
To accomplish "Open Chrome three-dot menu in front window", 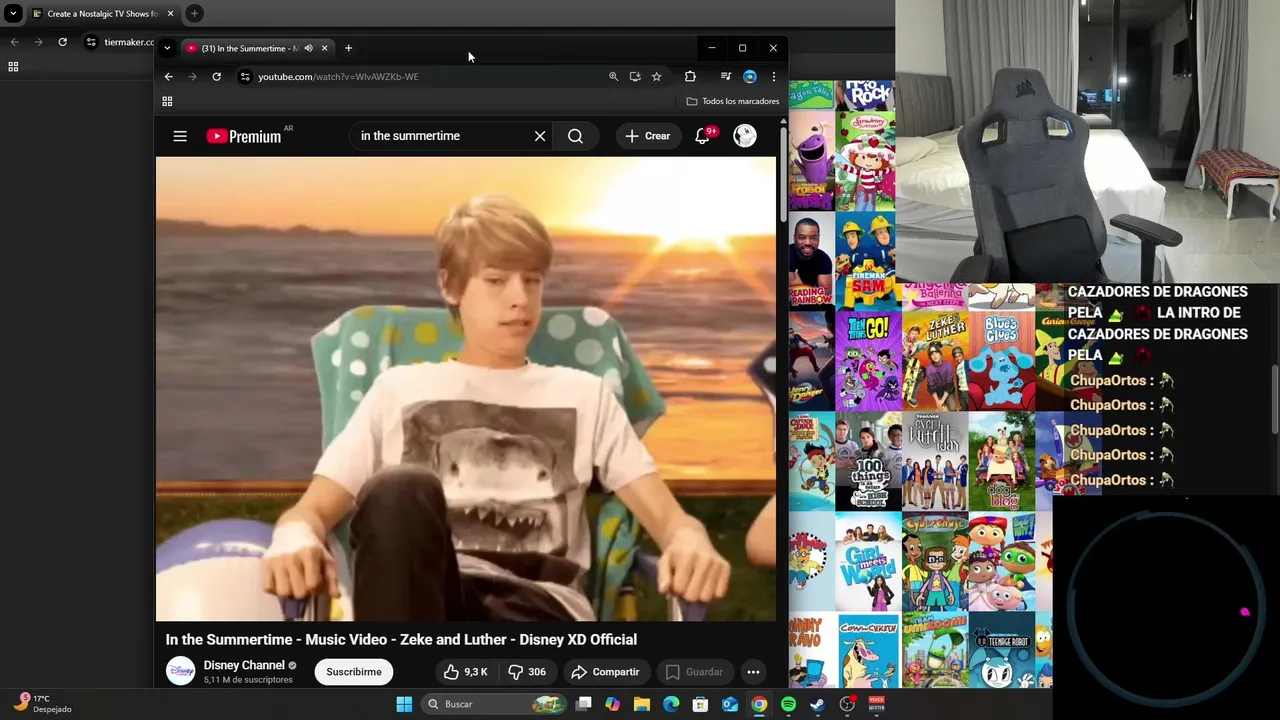I will [773, 76].
